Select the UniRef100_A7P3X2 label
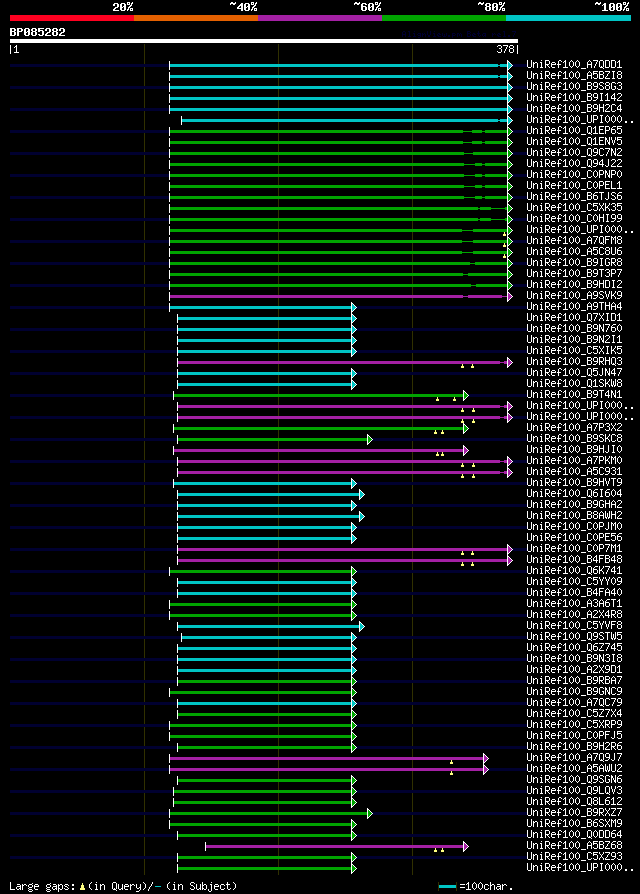Image resolution: width=640 pixels, height=894 pixels. pos(574,429)
